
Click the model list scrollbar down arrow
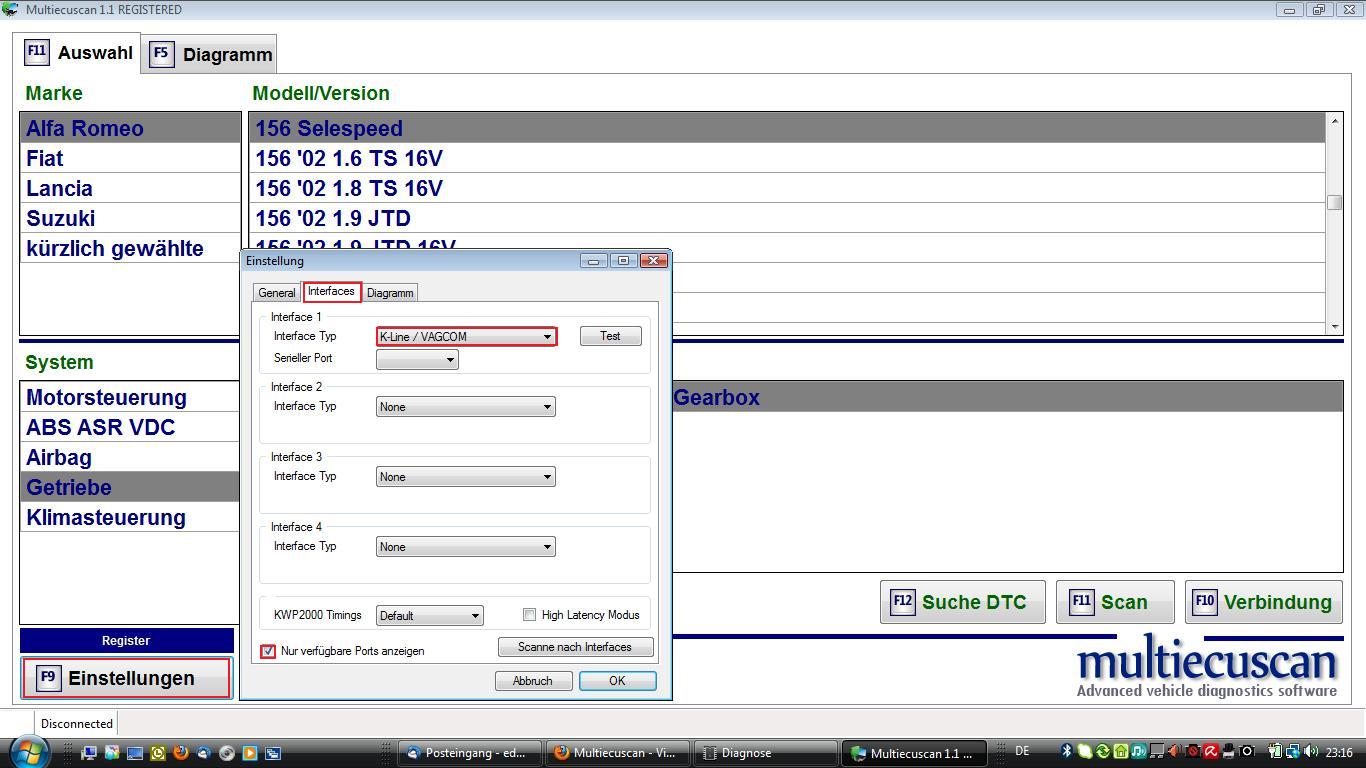pyautogui.click(x=1334, y=327)
